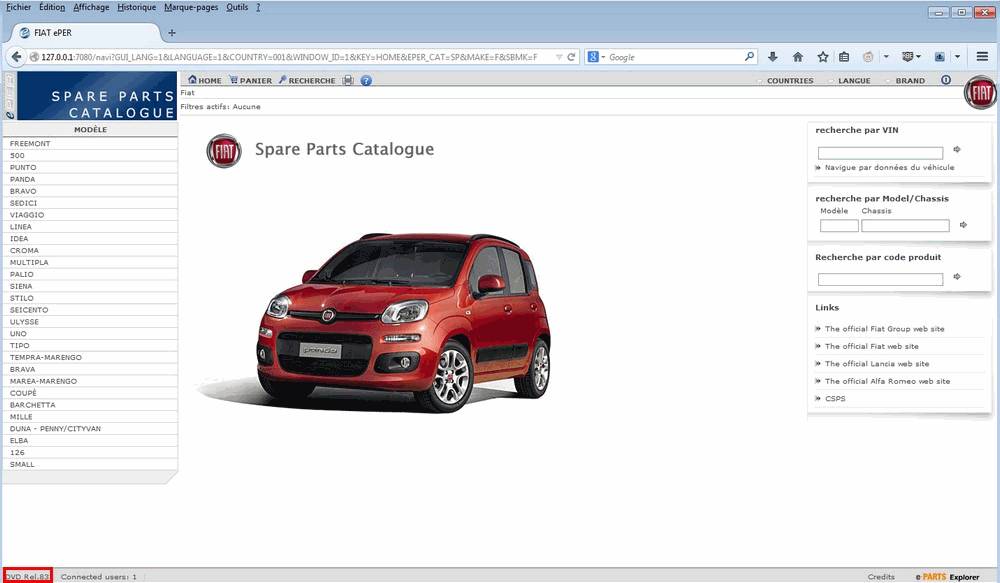
Task: Reload the page with the refresh icon
Action: 571,57
